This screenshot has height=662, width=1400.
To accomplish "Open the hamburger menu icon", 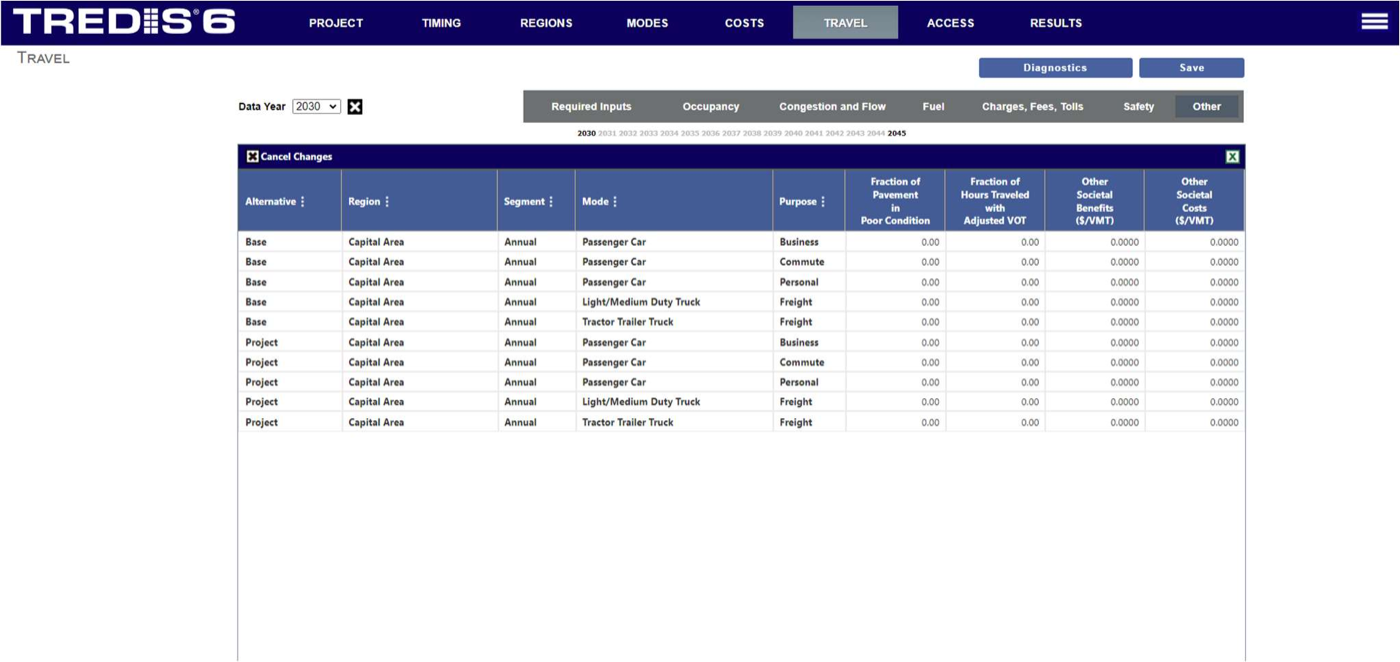I will 1374,22.
